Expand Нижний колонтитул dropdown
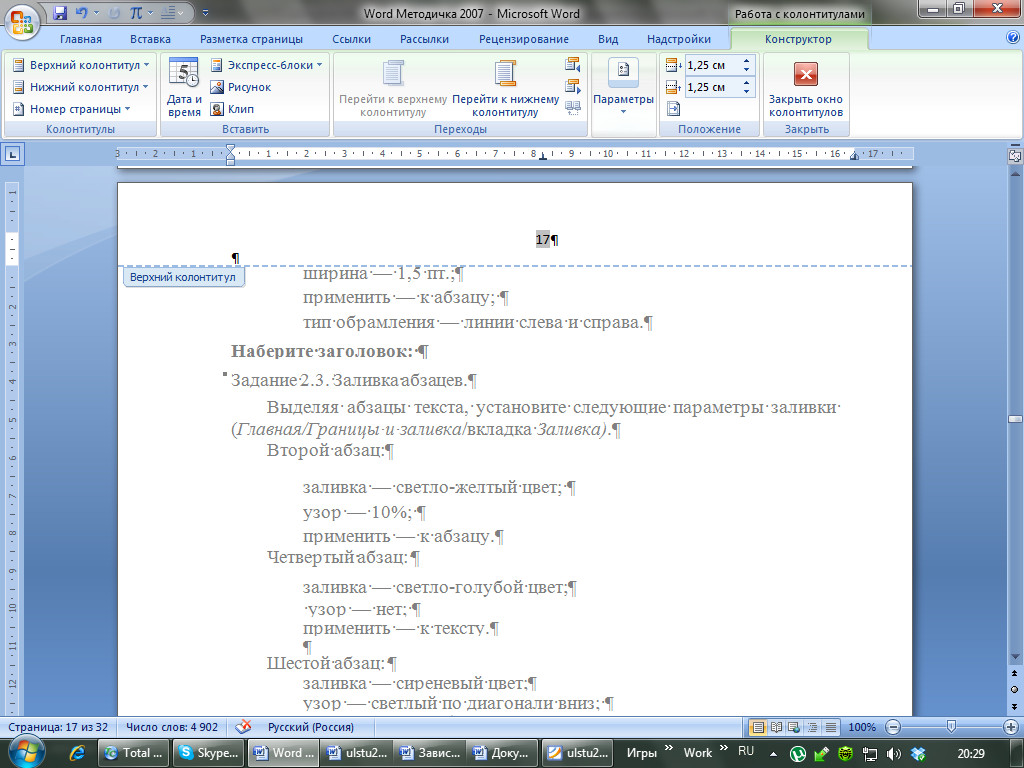Screen dimensions: 1024x768 click(x=81, y=87)
